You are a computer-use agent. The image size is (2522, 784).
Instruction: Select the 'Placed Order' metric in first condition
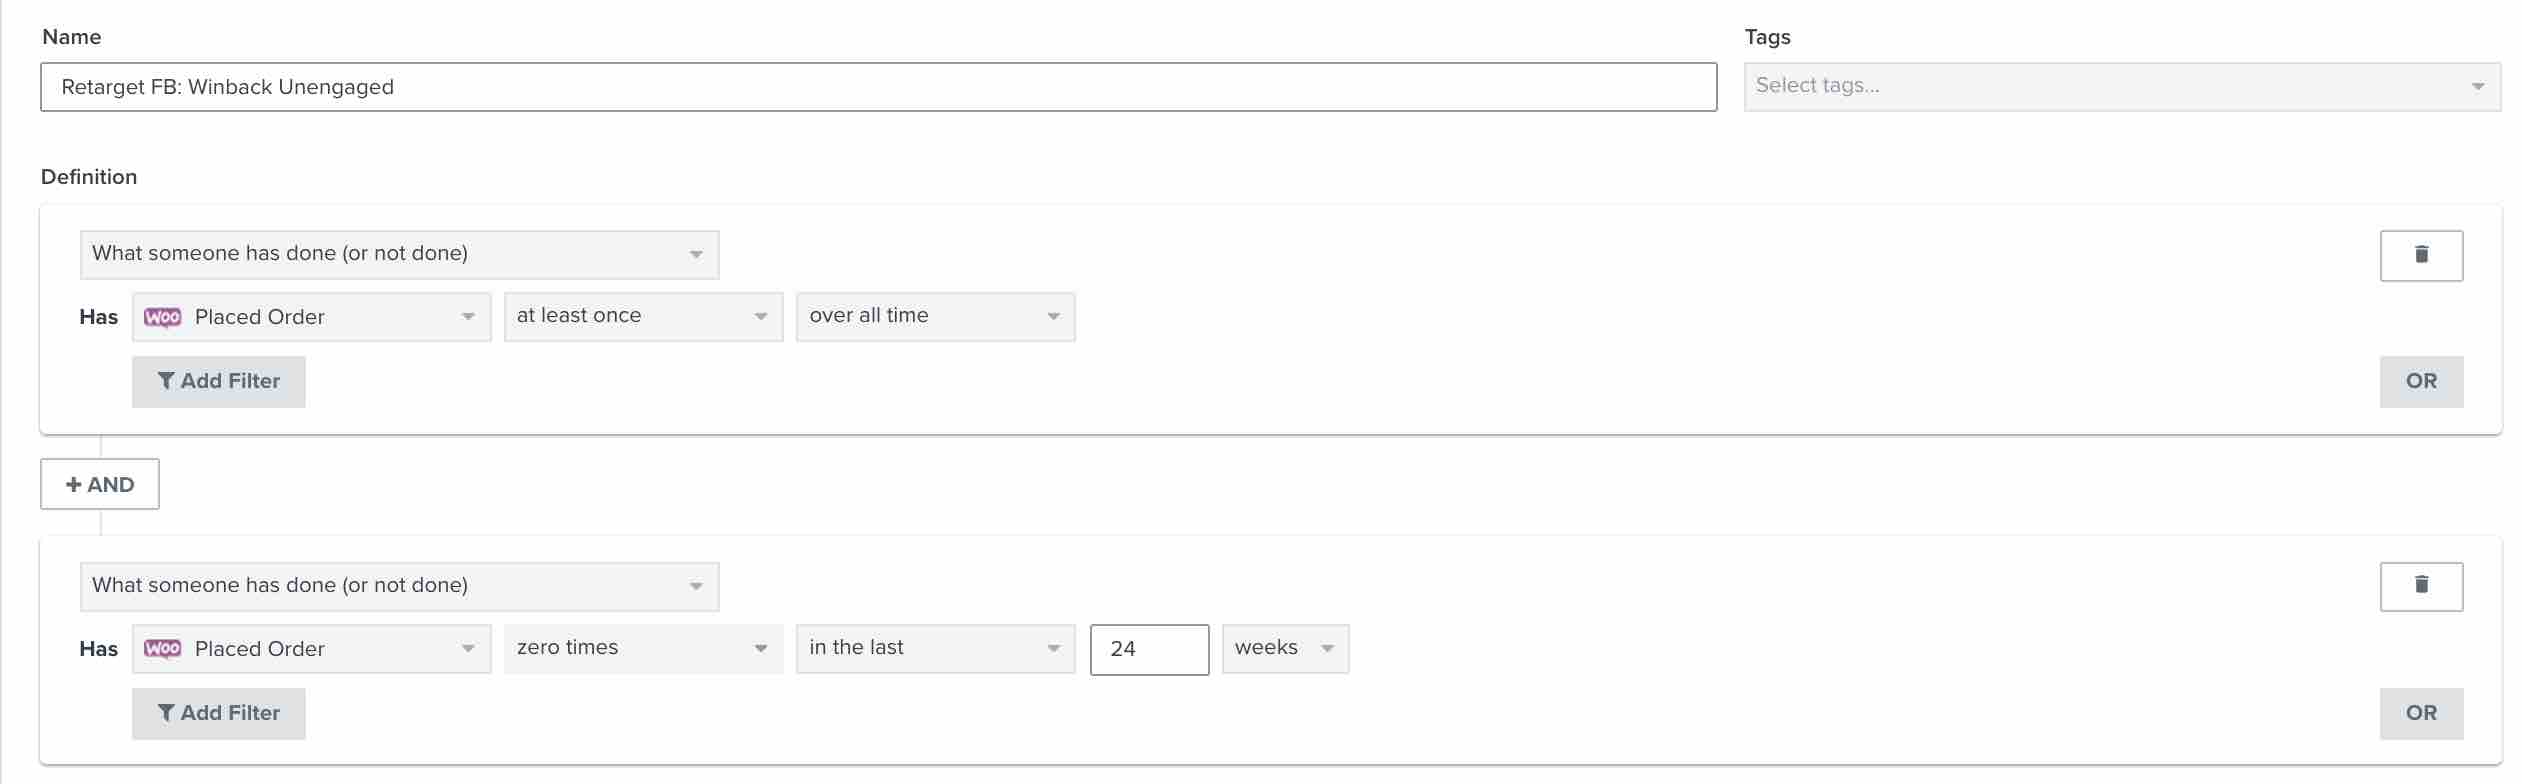point(310,316)
